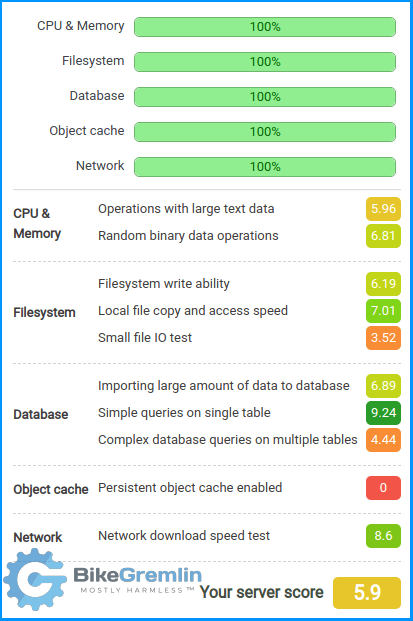Click the 8.6 network download score badge
Image resolution: width=413 pixels, height=621 pixels.
click(x=383, y=536)
